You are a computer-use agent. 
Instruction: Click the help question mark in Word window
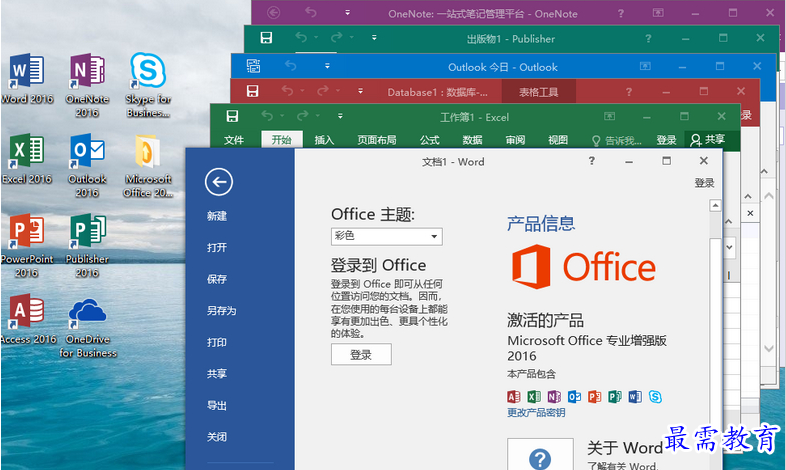(x=592, y=161)
